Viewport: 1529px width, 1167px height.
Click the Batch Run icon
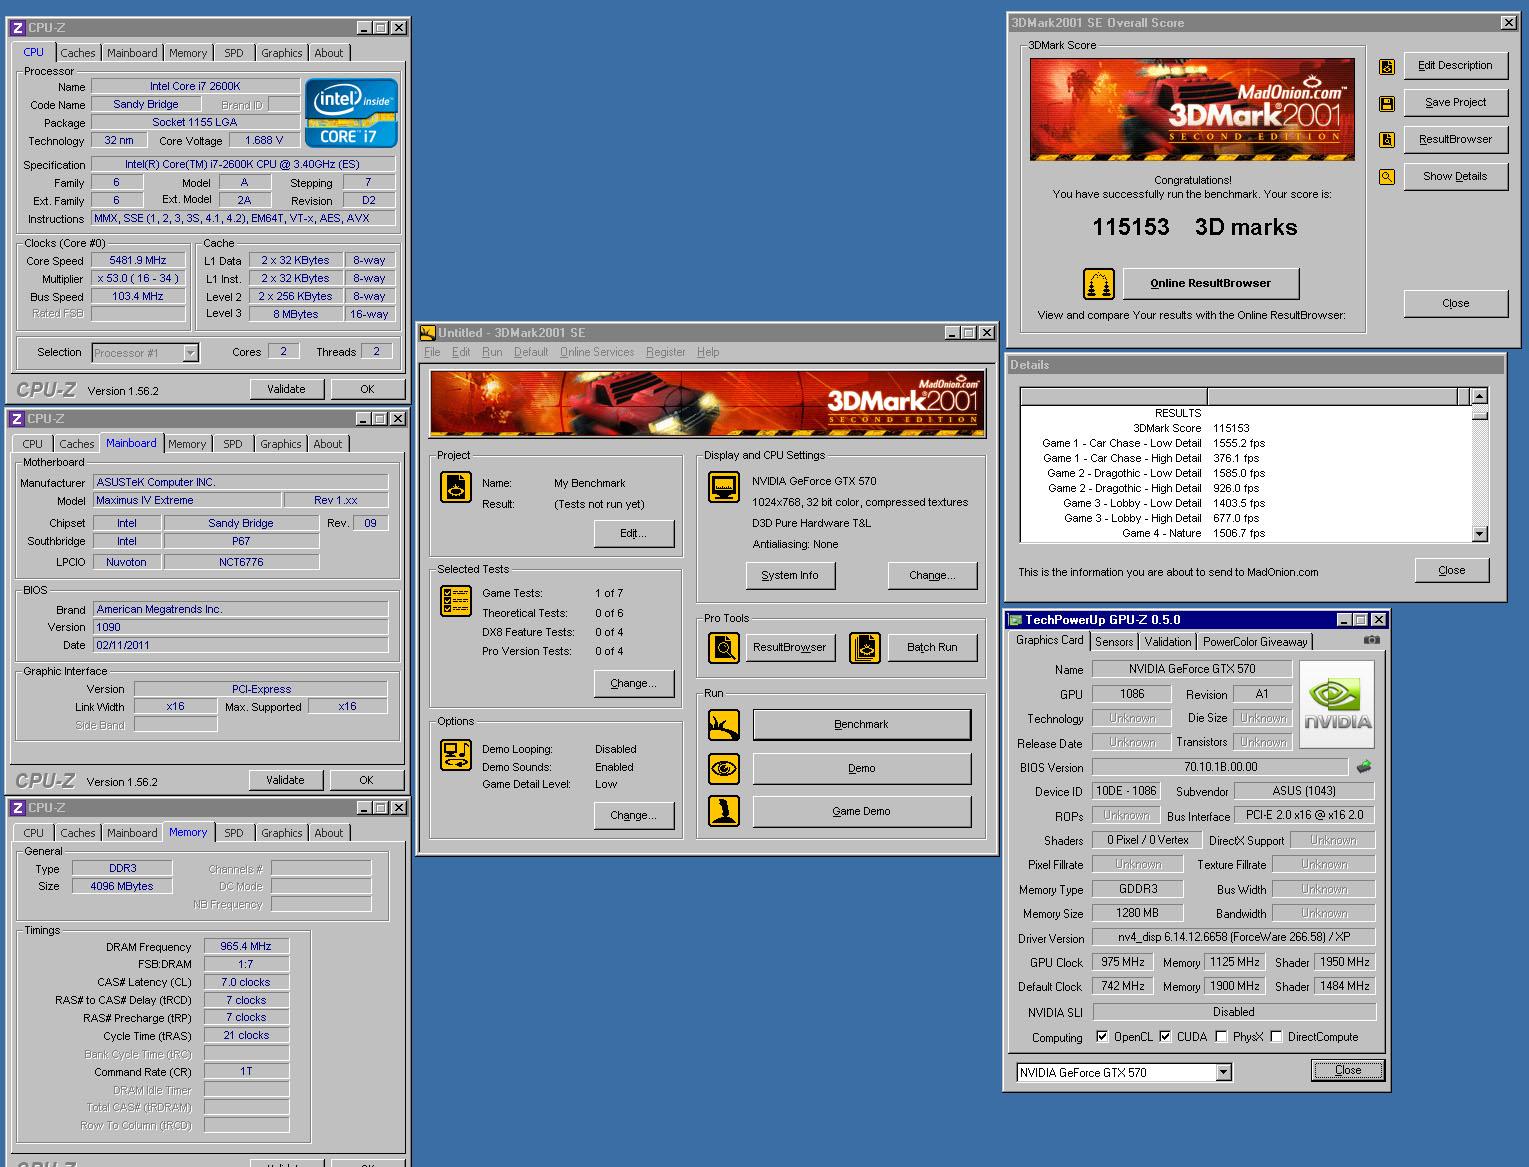click(865, 648)
